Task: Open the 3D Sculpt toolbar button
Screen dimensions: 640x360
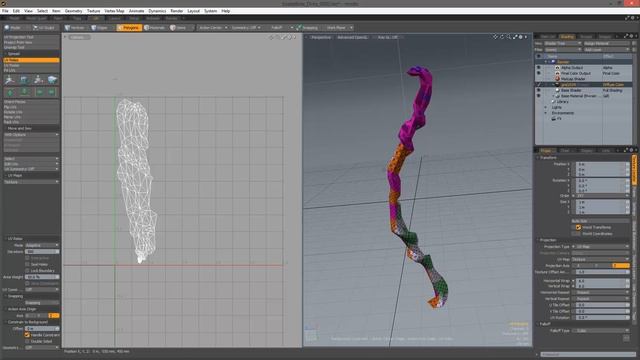Action: (44, 28)
